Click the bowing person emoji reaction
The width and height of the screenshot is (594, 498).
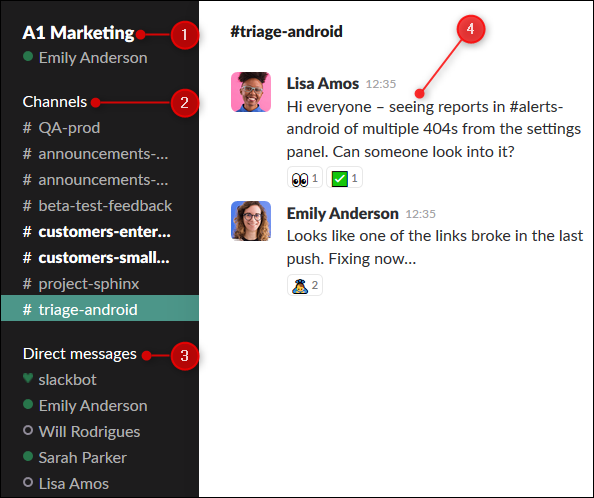pos(305,285)
